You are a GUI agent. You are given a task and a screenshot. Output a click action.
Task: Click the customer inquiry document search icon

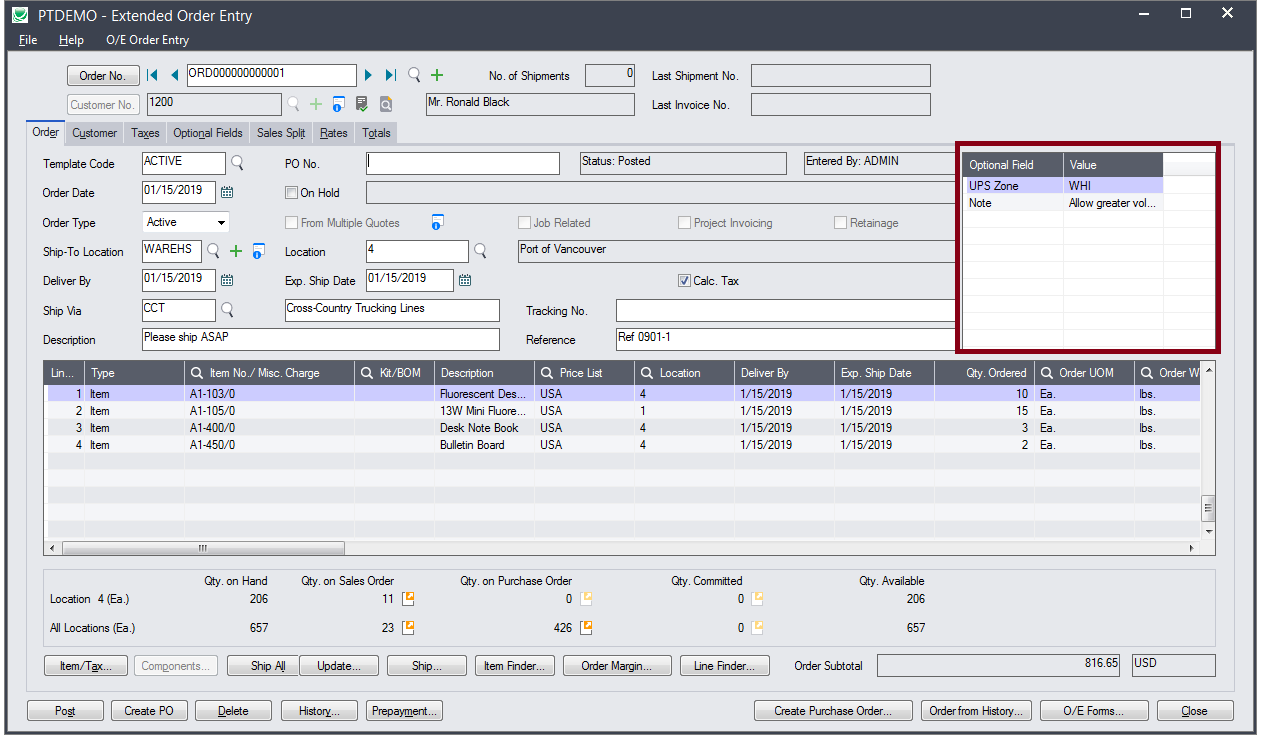tap(385, 104)
